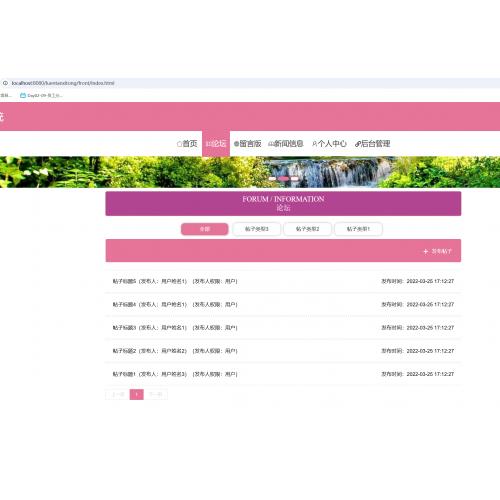This screenshot has width=500, height=500.
Task: Filter by 帖子类型3 category
Action: pos(256,229)
